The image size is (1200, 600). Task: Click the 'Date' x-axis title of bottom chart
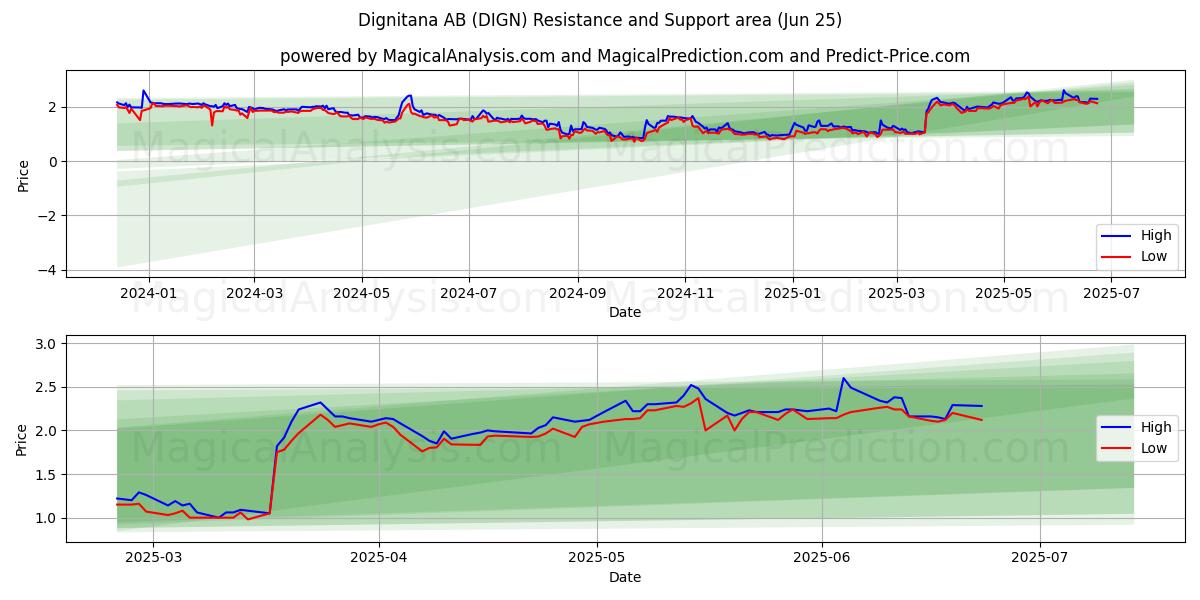[x=625, y=578]
